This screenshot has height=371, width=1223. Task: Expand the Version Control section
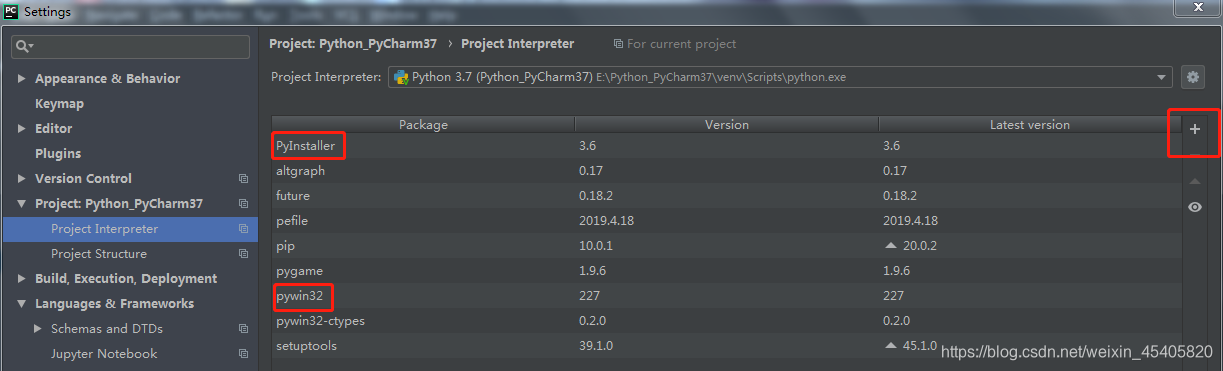[22, 179]
